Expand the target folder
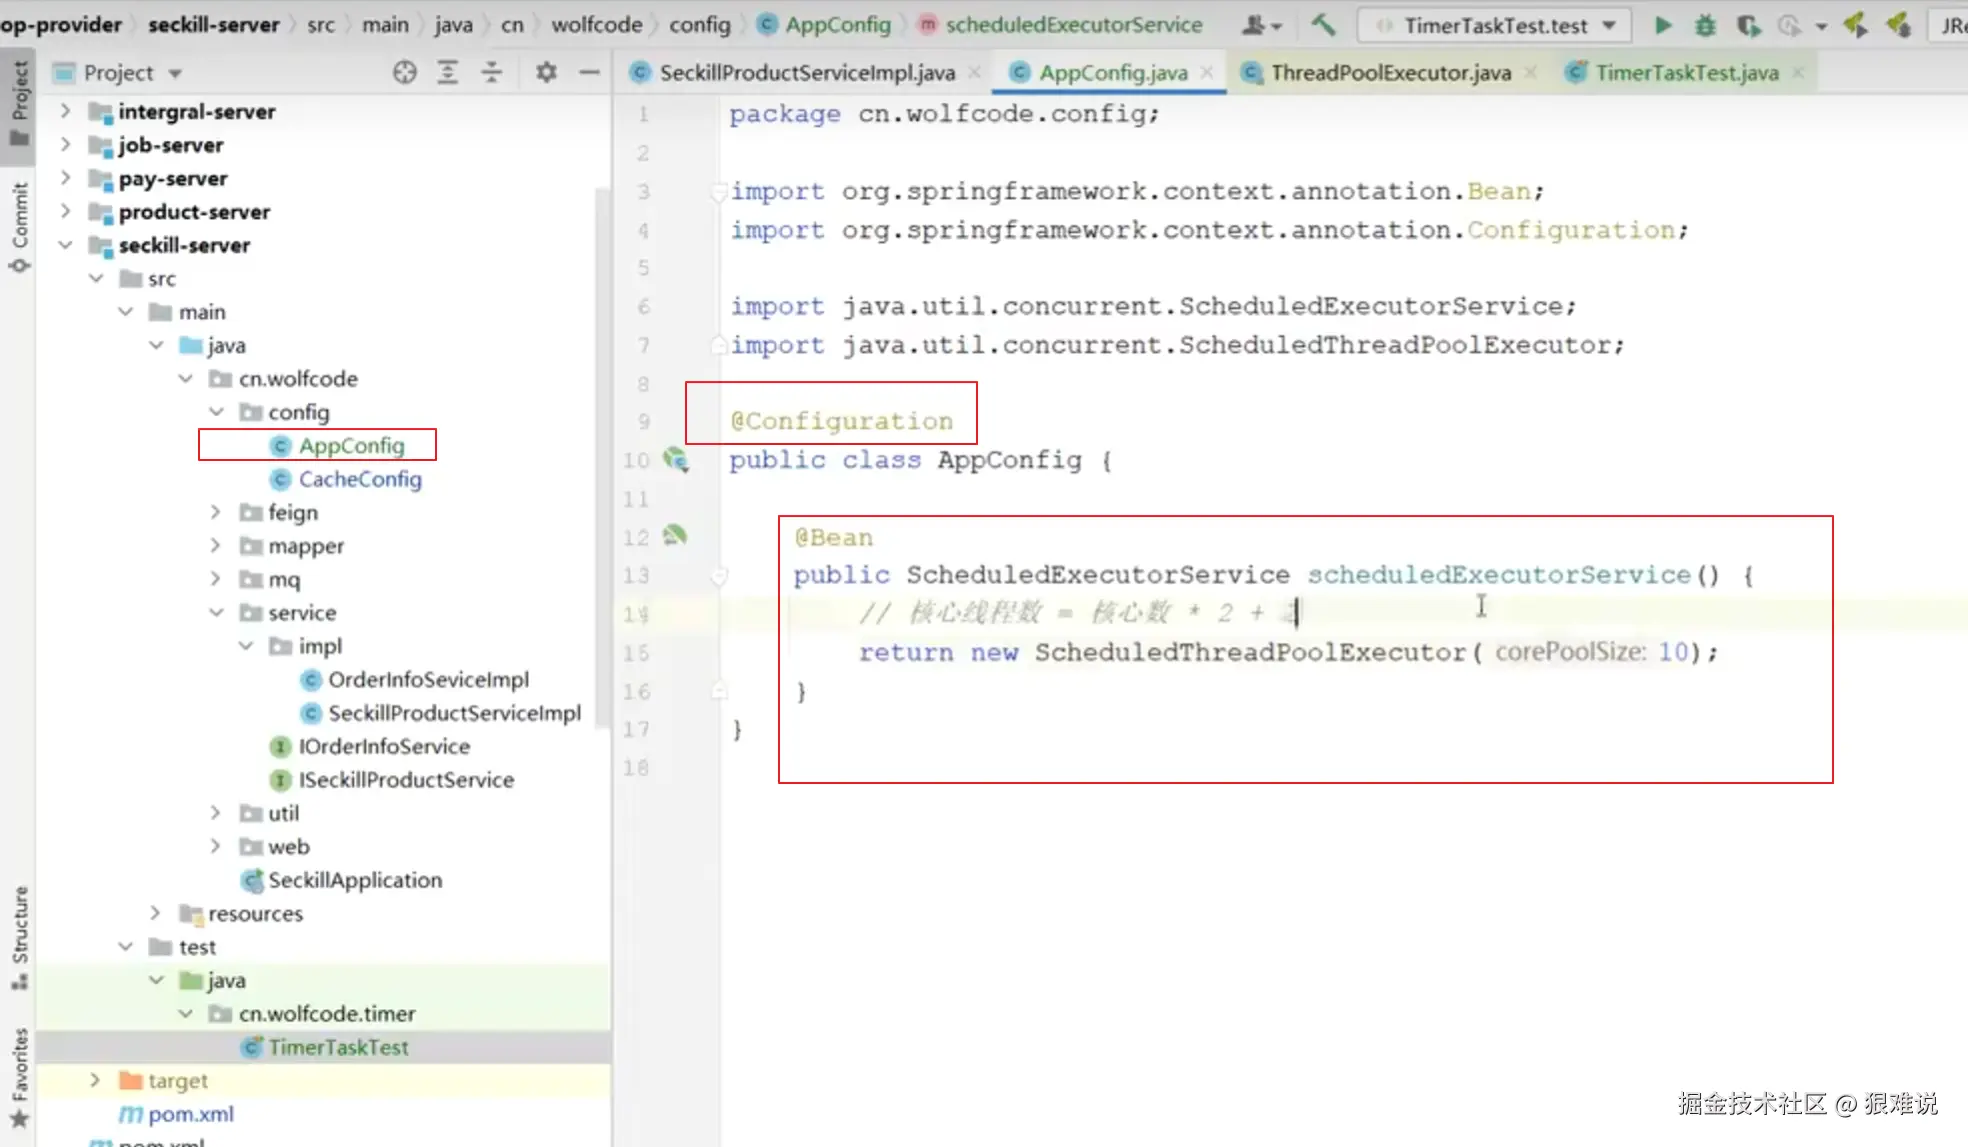 [x=95, y=1080]
